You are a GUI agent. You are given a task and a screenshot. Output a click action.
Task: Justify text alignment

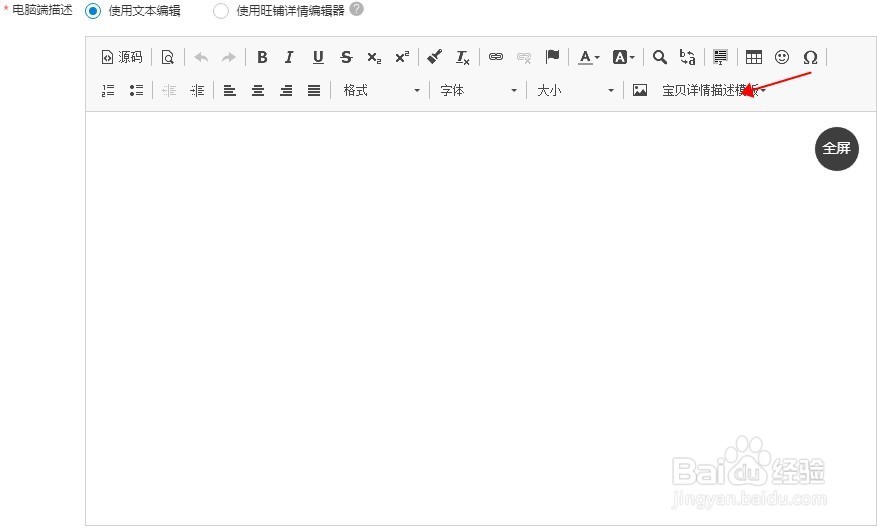pyautogui.click(x=314, y=91)
